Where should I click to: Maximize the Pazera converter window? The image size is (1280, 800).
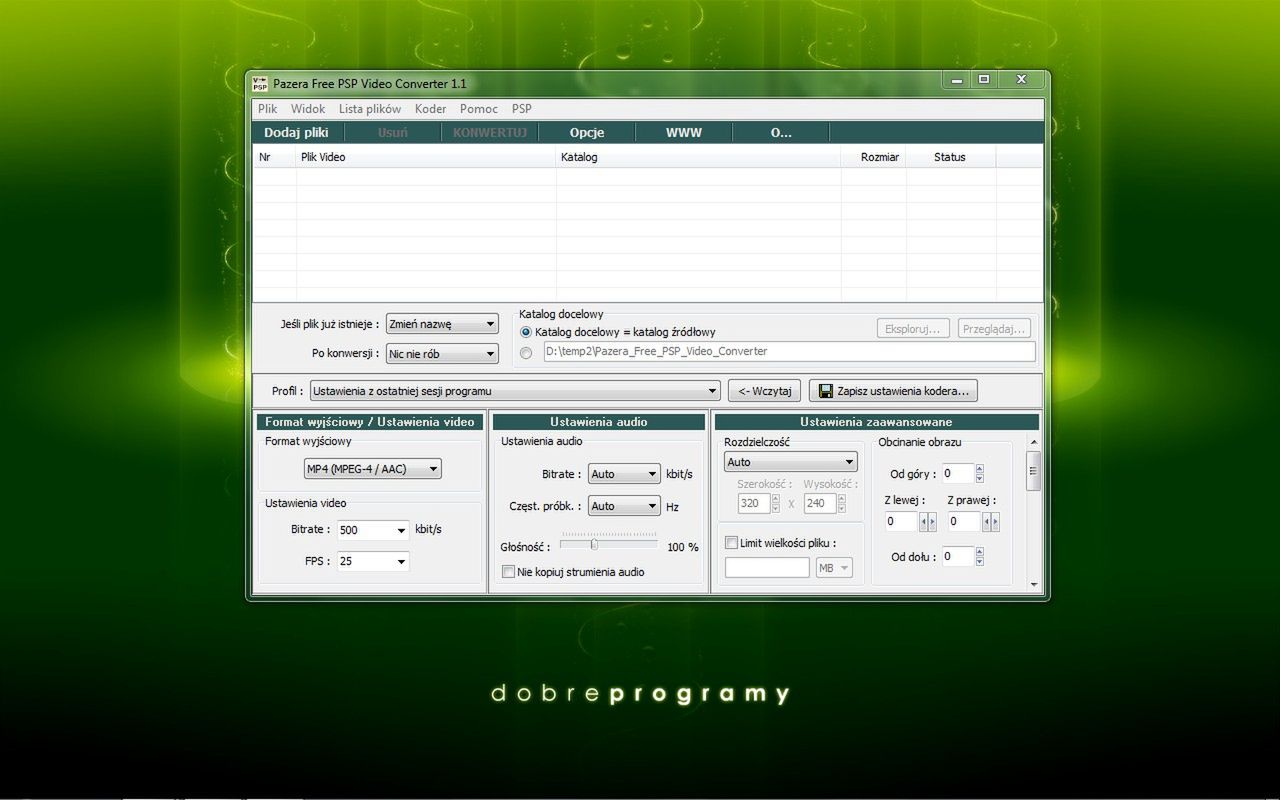[984, 80]
